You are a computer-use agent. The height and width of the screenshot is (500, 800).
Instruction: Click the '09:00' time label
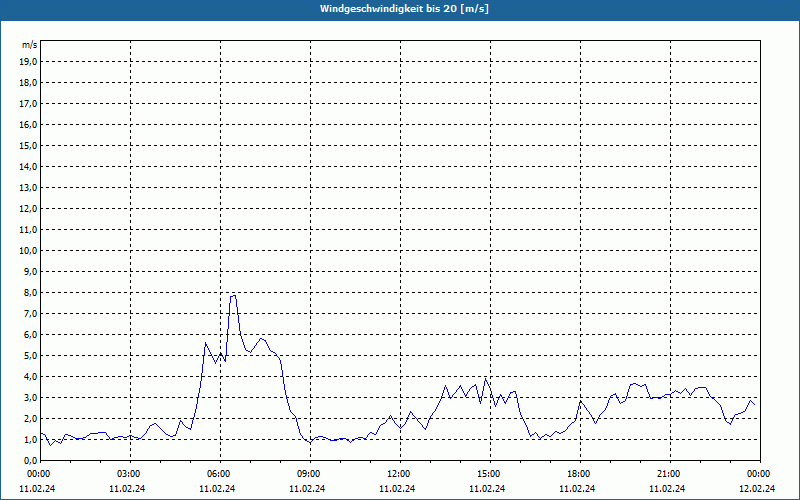click(x=310, y=474)
